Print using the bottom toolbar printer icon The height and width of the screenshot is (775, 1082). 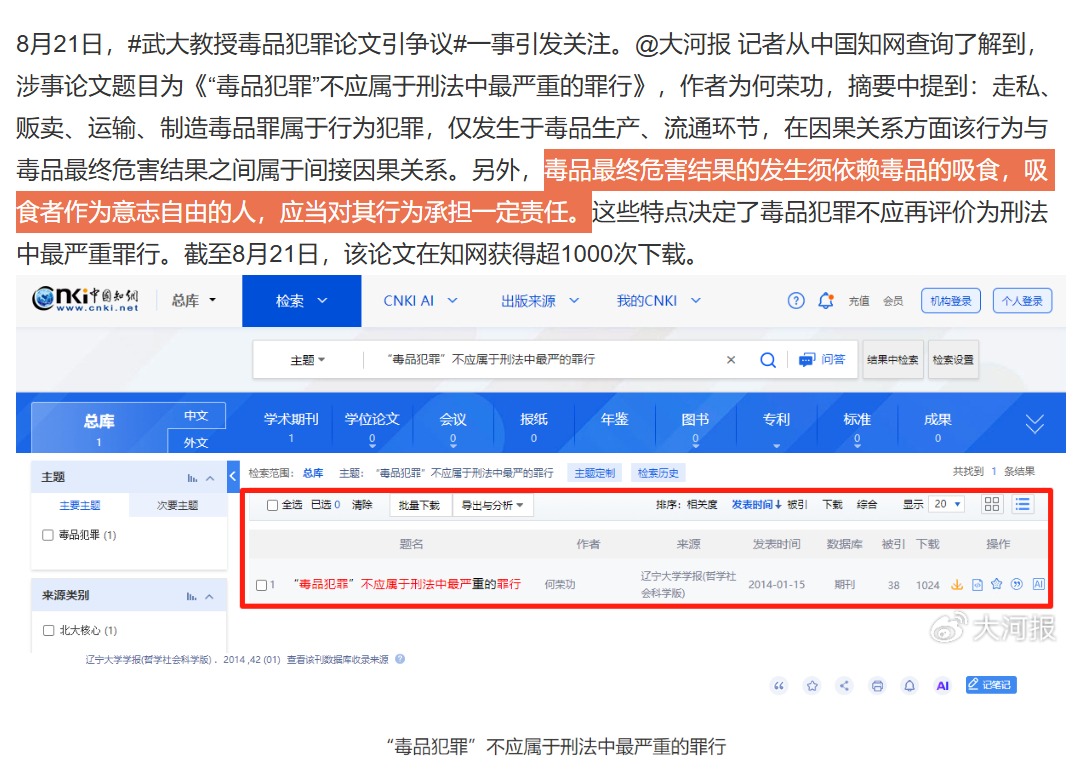click(877, 685)
